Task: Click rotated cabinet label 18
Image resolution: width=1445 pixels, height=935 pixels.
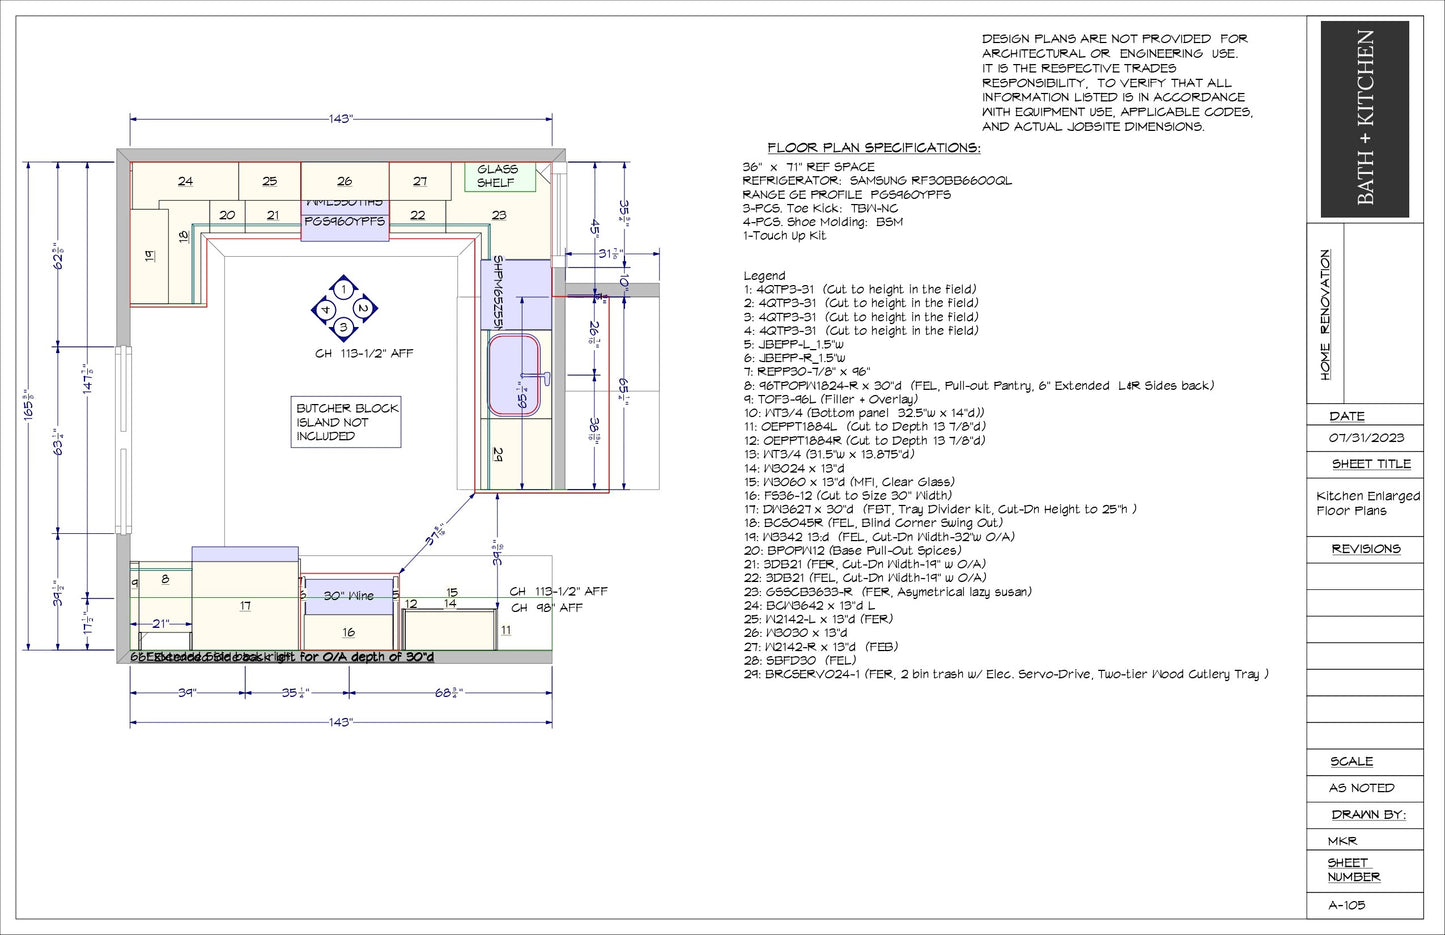Action: [183, 236]
